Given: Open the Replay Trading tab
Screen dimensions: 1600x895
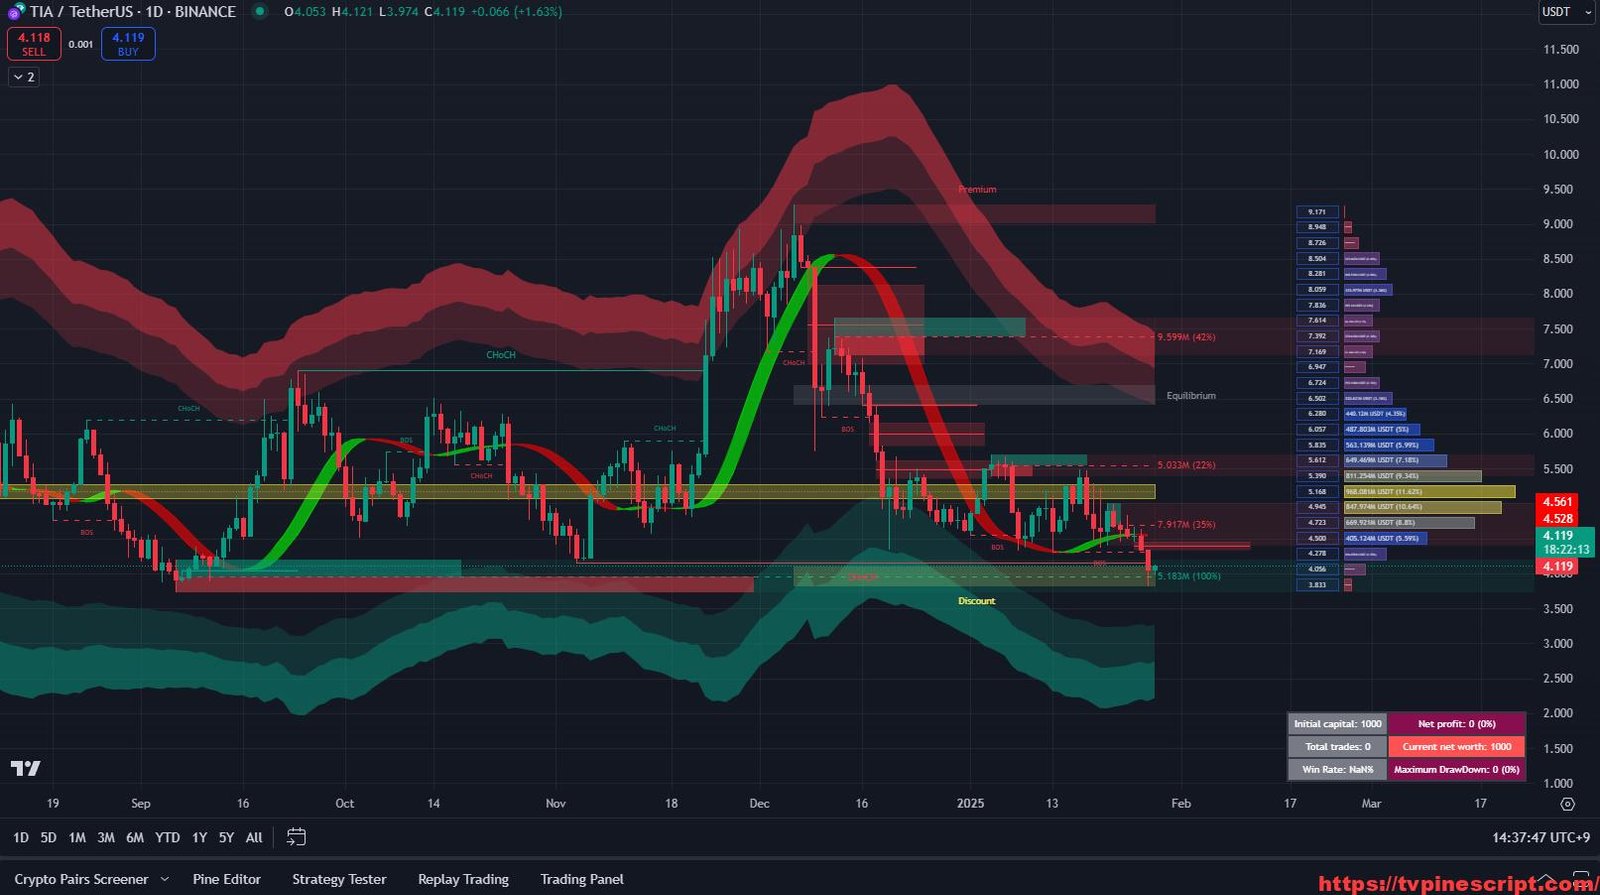Looking at the screenshot, I should click(463, 879).
